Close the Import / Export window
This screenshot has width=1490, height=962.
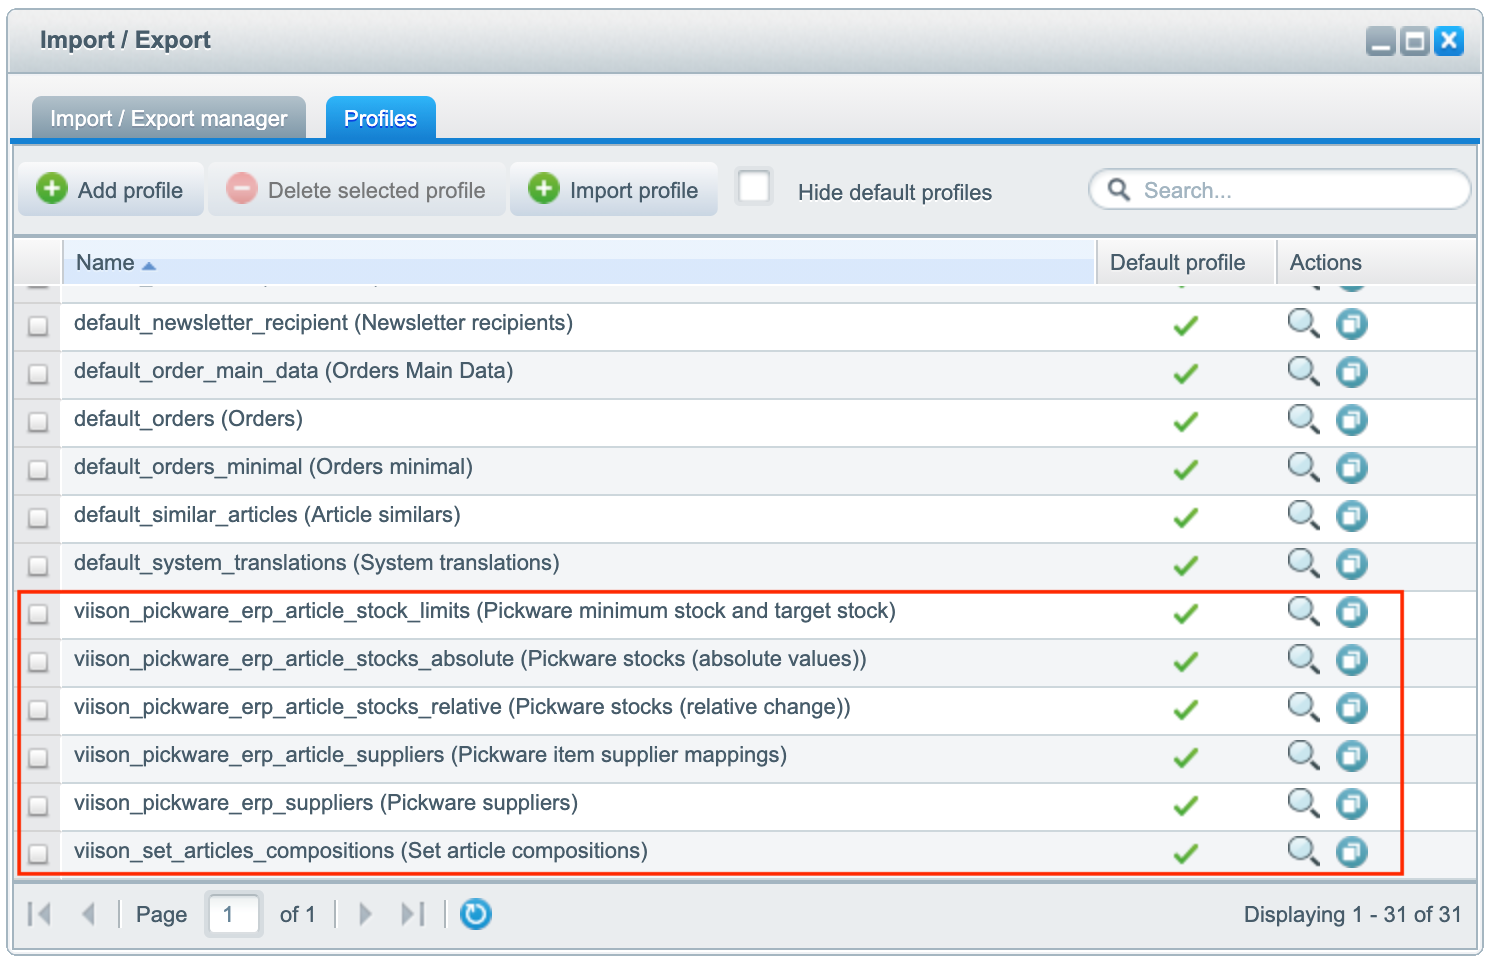1449,41
